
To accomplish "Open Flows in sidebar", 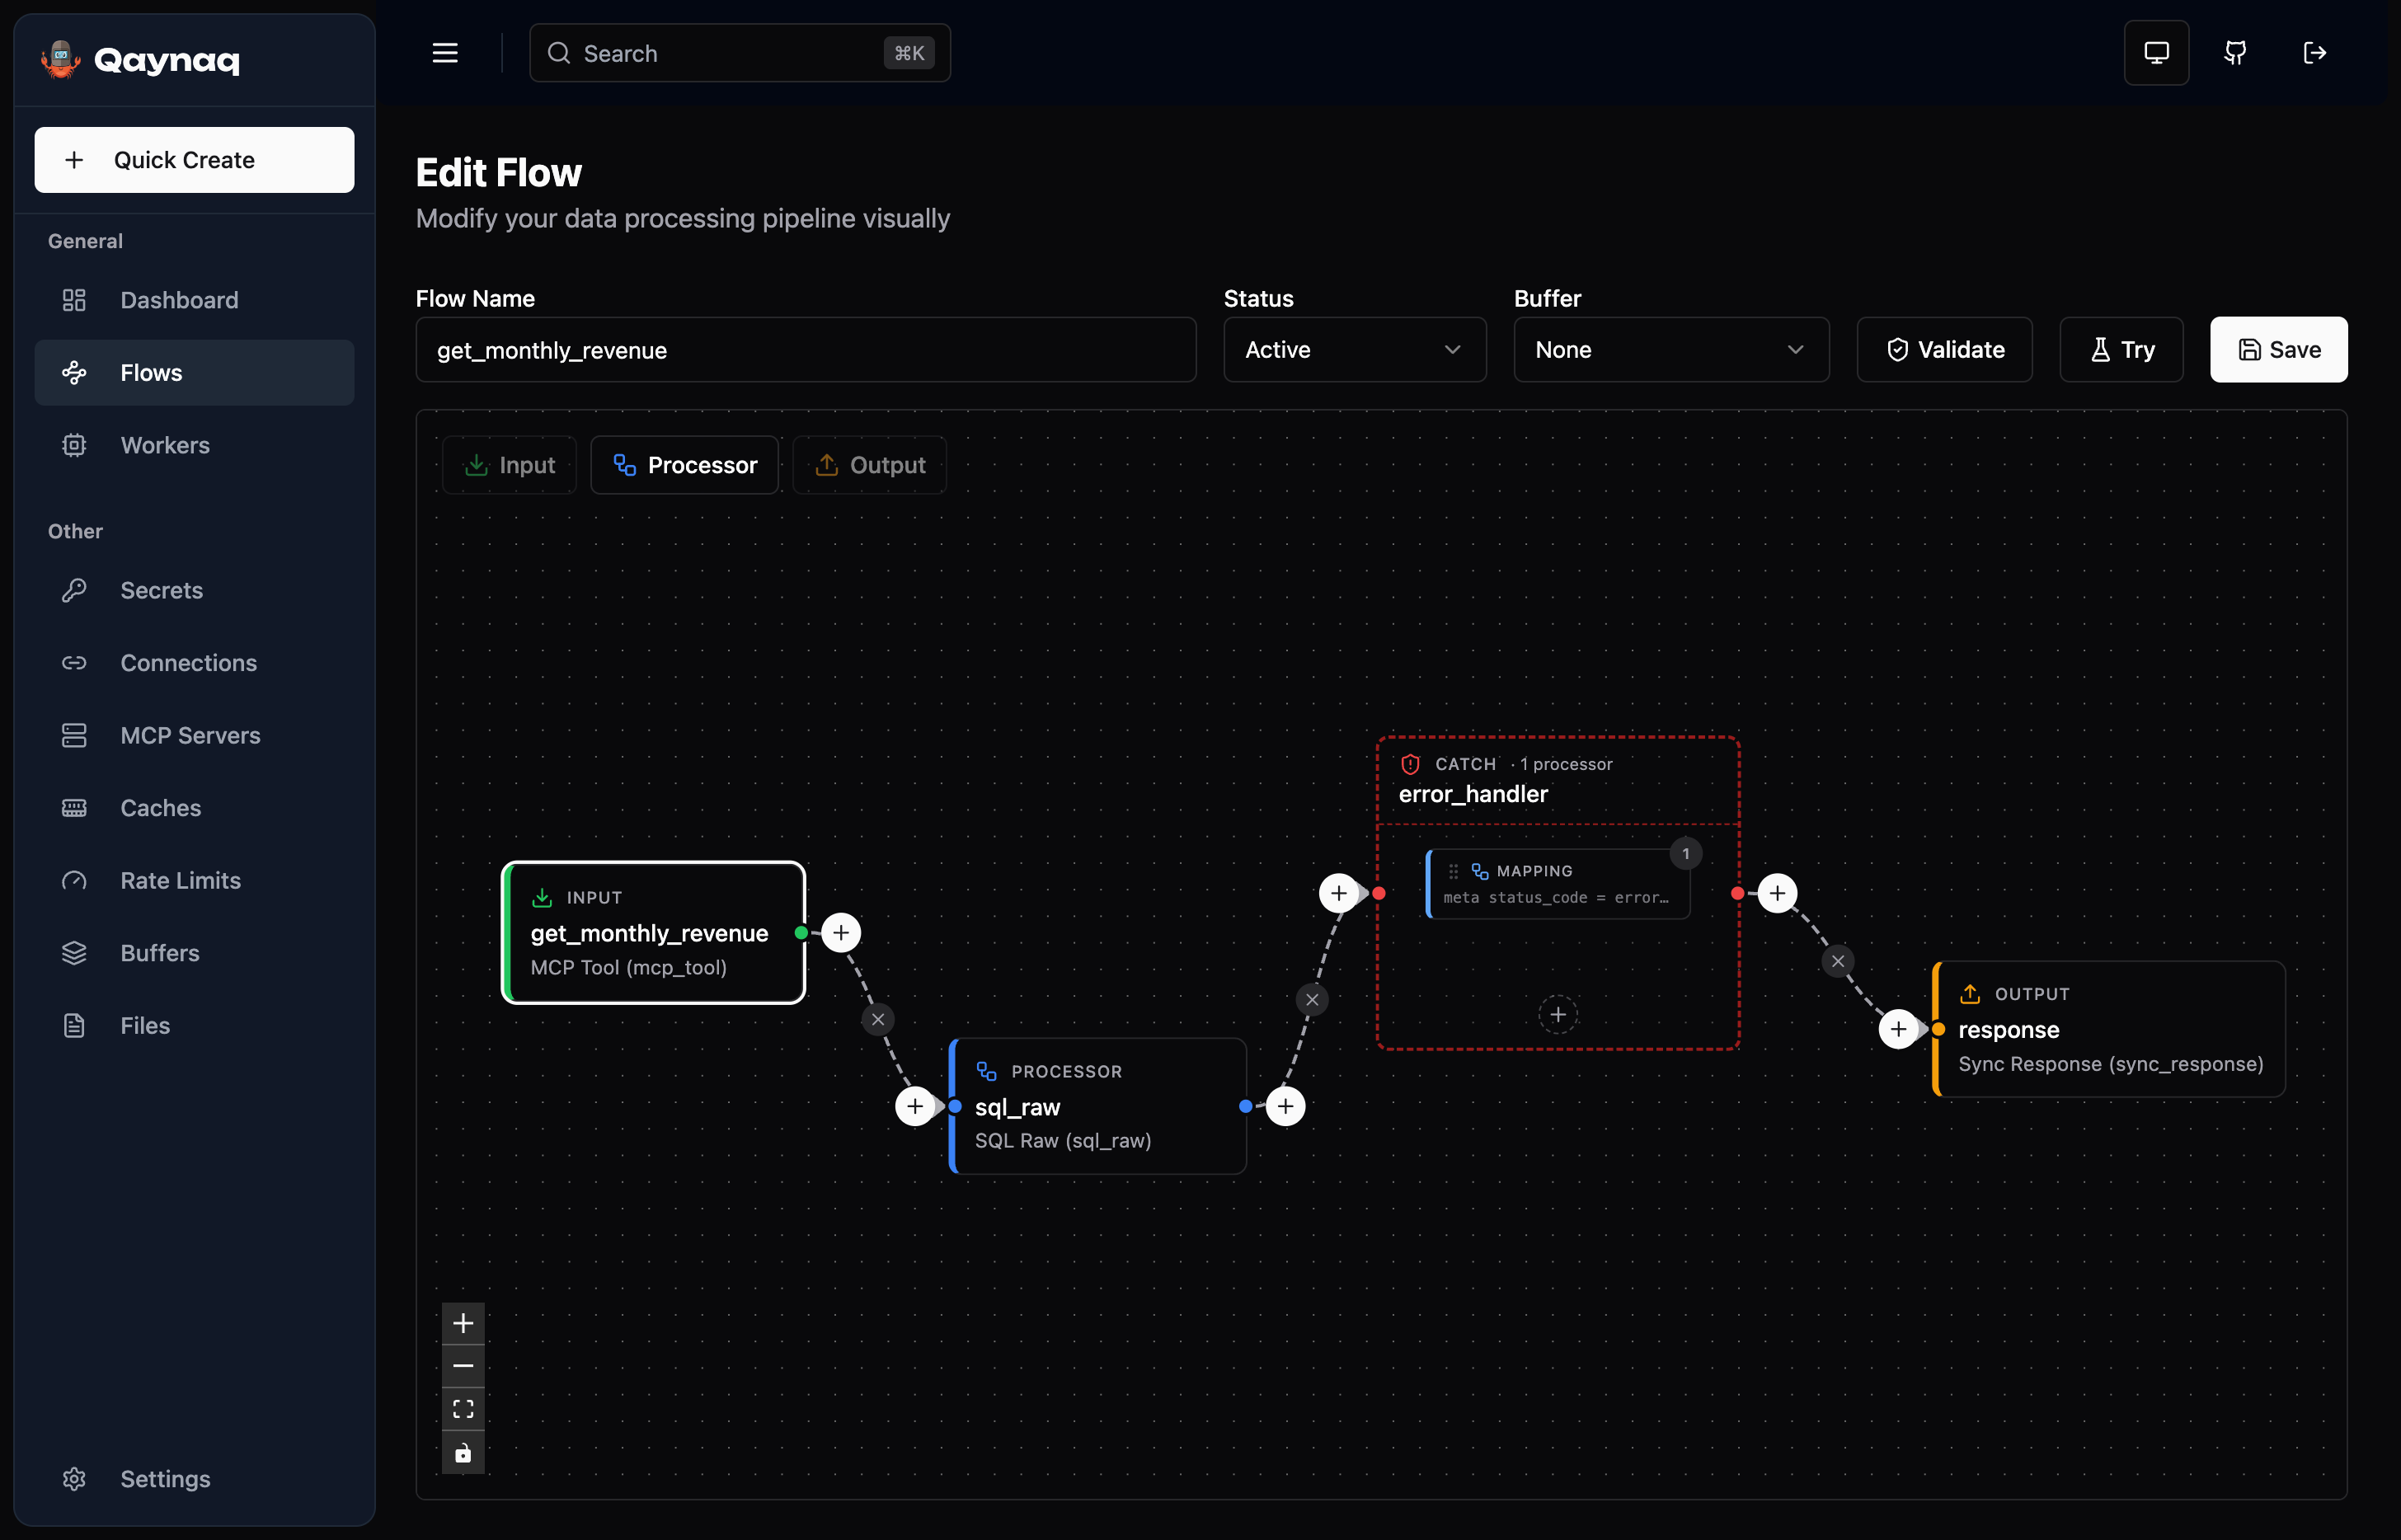I will click(x=195, y=373).
